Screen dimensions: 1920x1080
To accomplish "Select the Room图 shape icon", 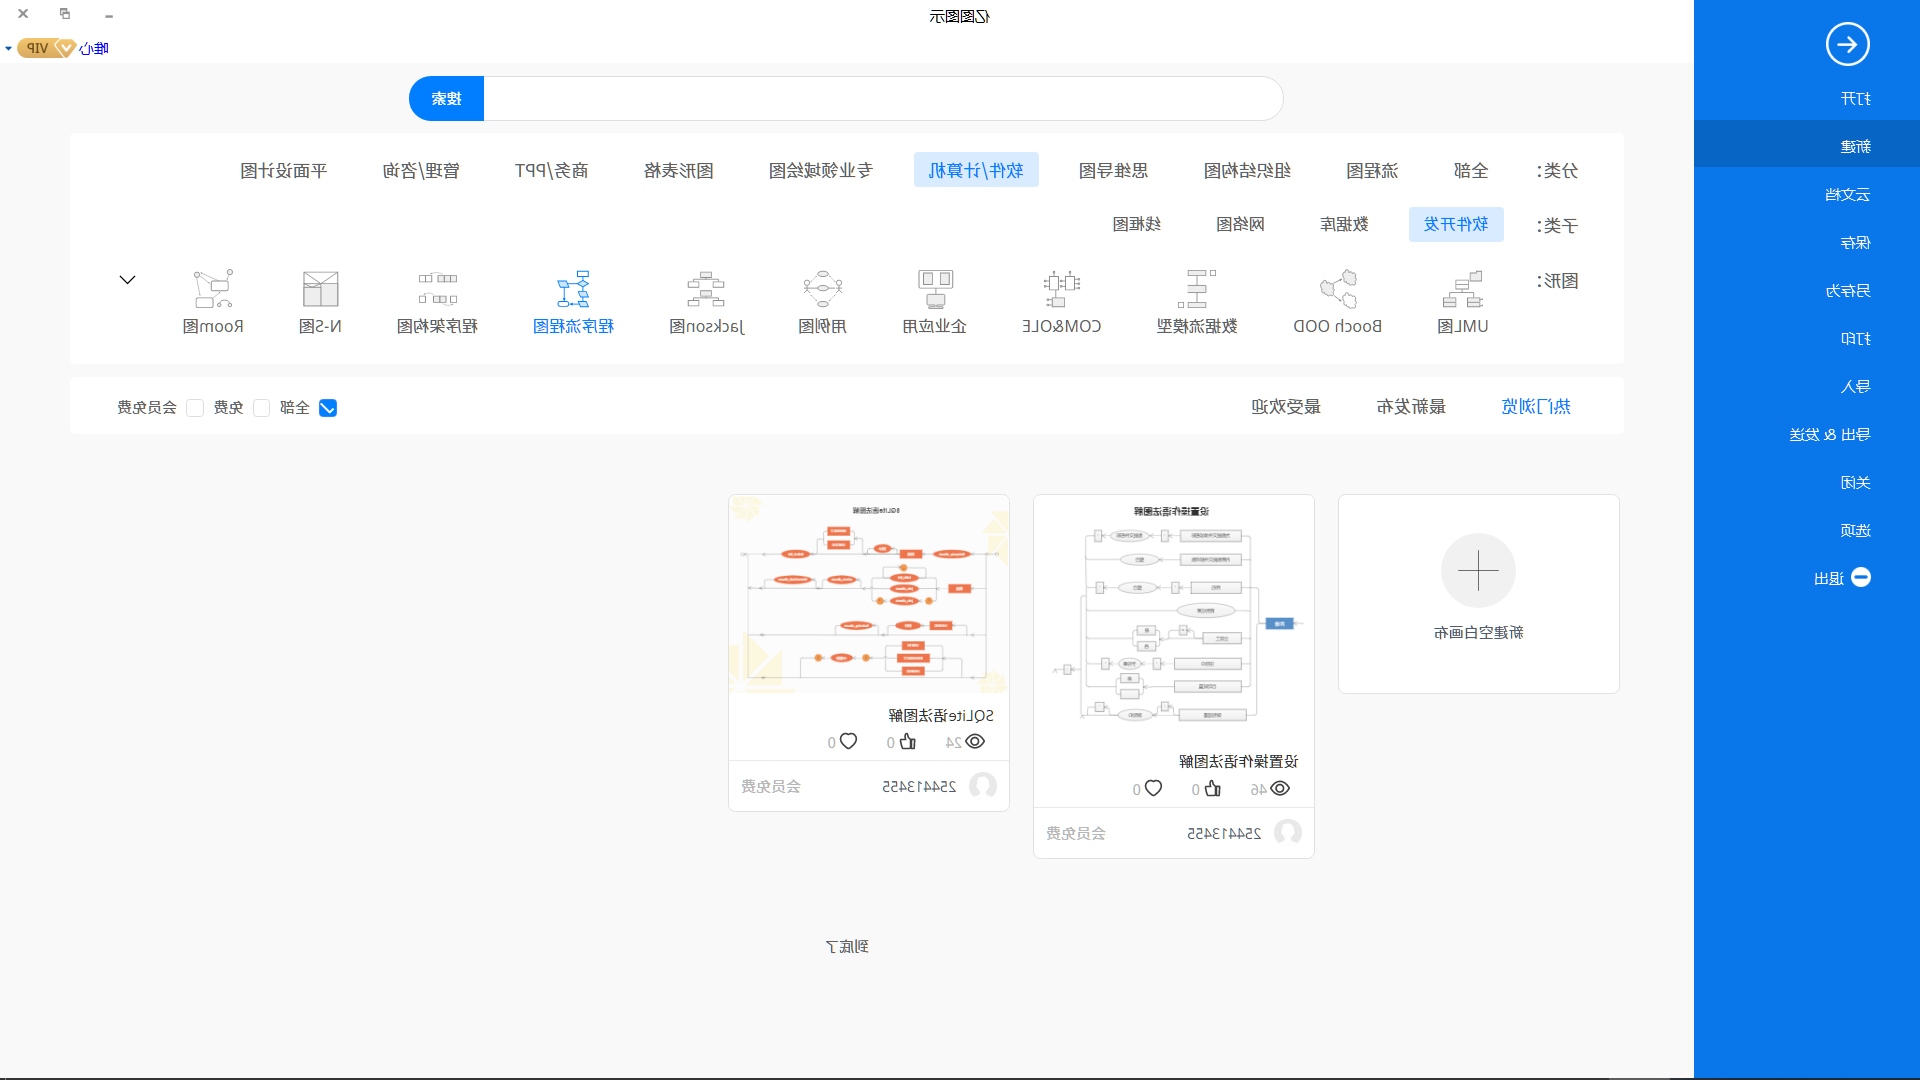I will click(213, 289).
